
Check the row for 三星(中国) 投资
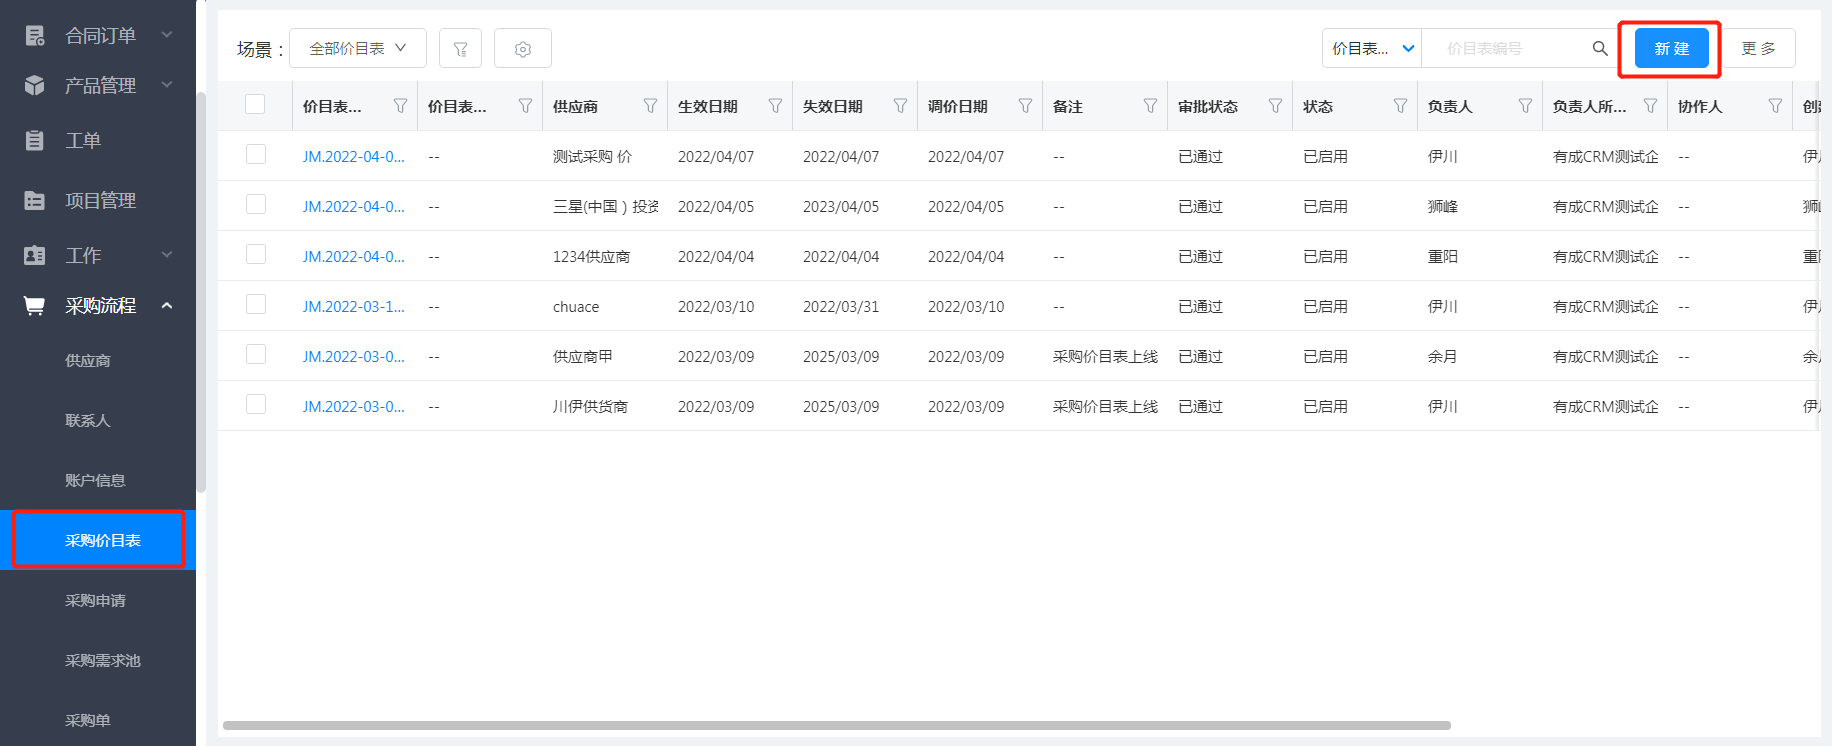pos(256,204)
